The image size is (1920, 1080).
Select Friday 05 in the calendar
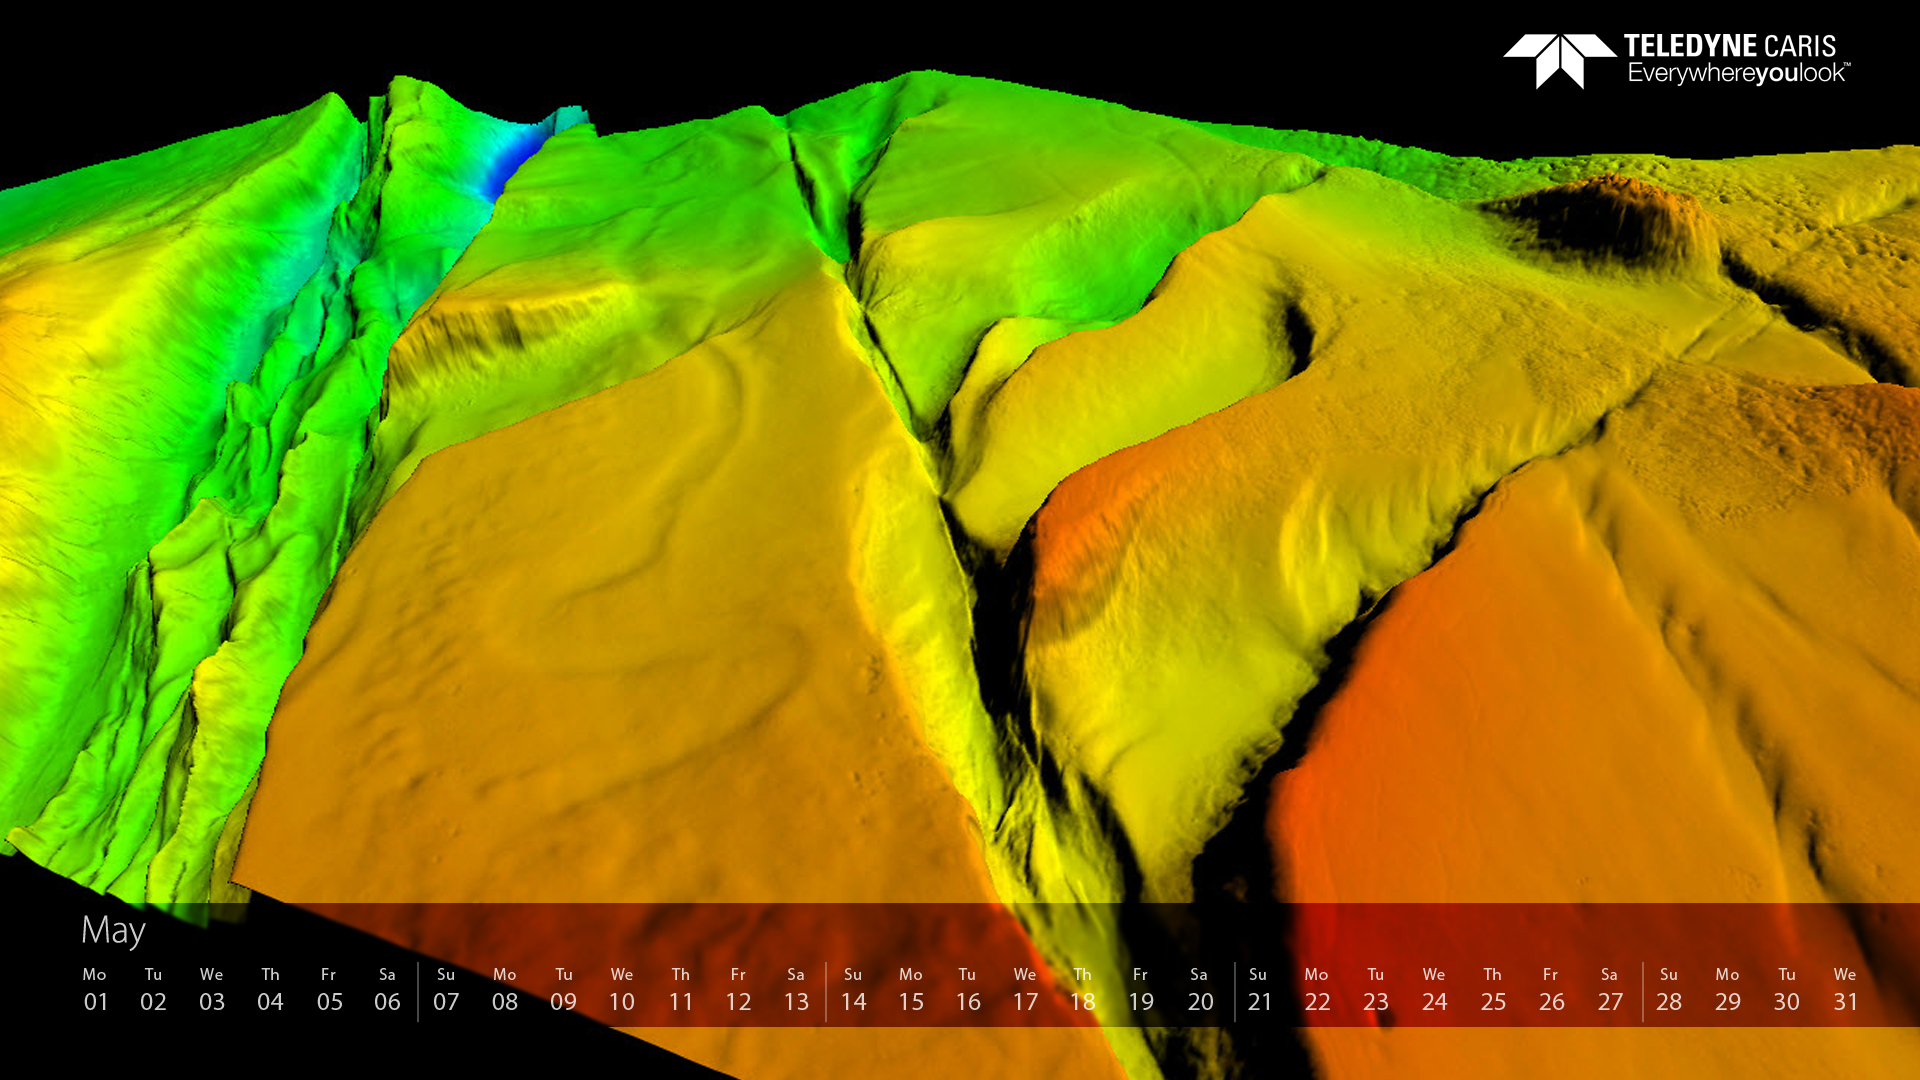[x=329, y=989]
